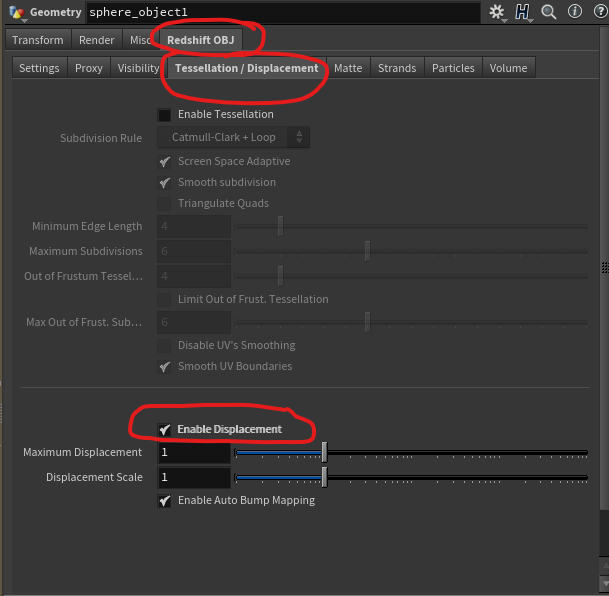The image size is (609, 596).
Task: Open the gear settings menu icon
Action: 497,12
